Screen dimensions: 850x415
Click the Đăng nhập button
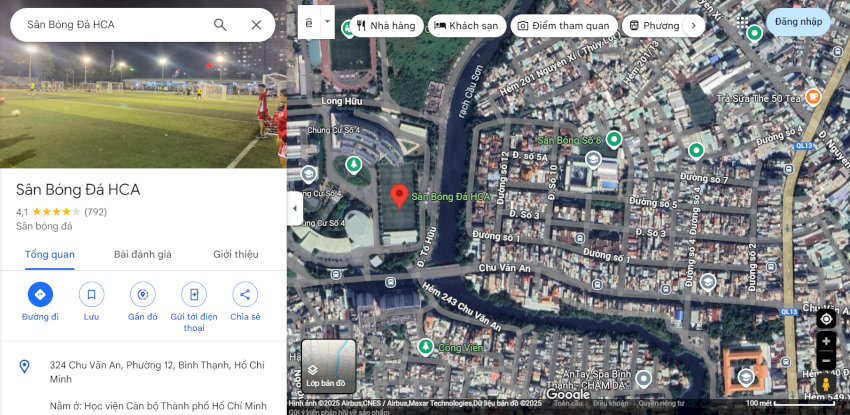(x=797, y=22)
